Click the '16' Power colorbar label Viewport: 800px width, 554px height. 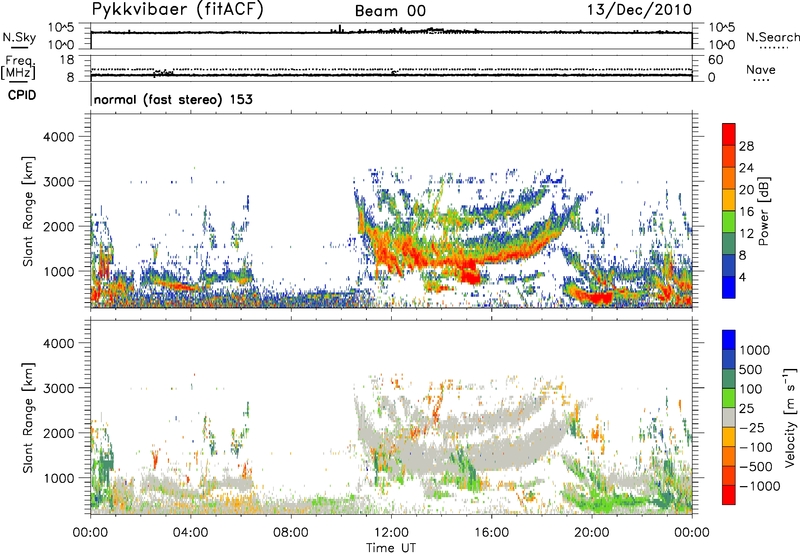click(746, 211)
